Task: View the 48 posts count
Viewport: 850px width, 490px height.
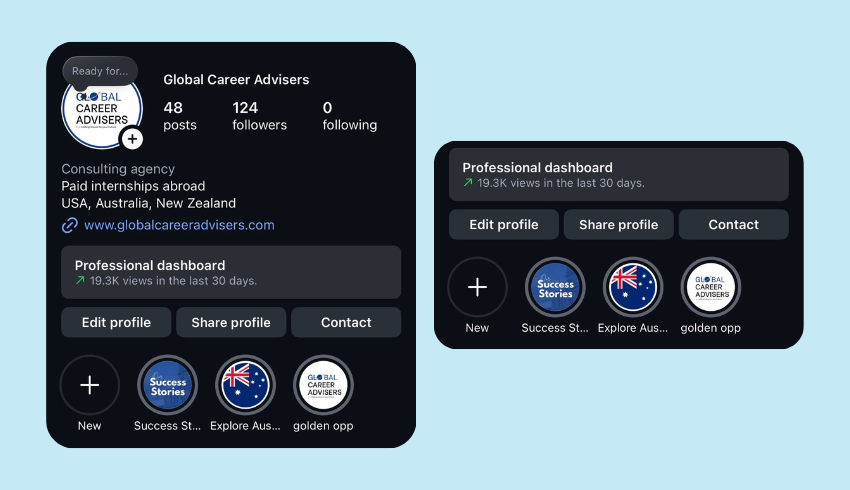Action: click(x=179, y=116)
